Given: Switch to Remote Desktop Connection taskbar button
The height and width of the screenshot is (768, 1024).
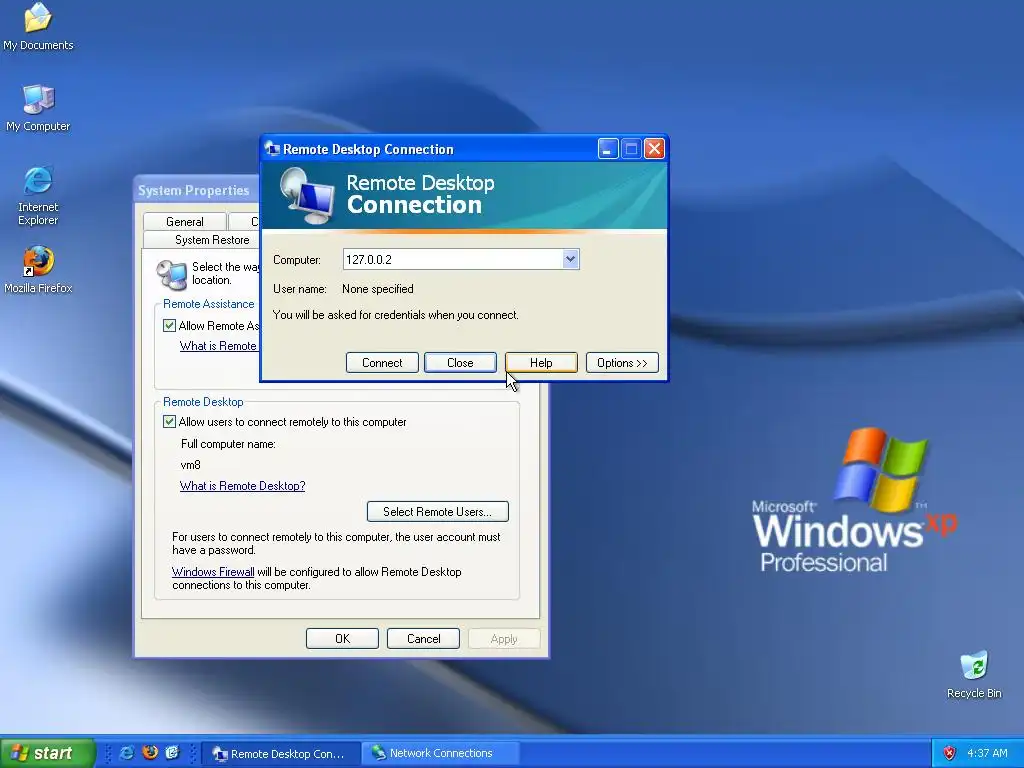Looking at the screenshot, I should point(281,754).
